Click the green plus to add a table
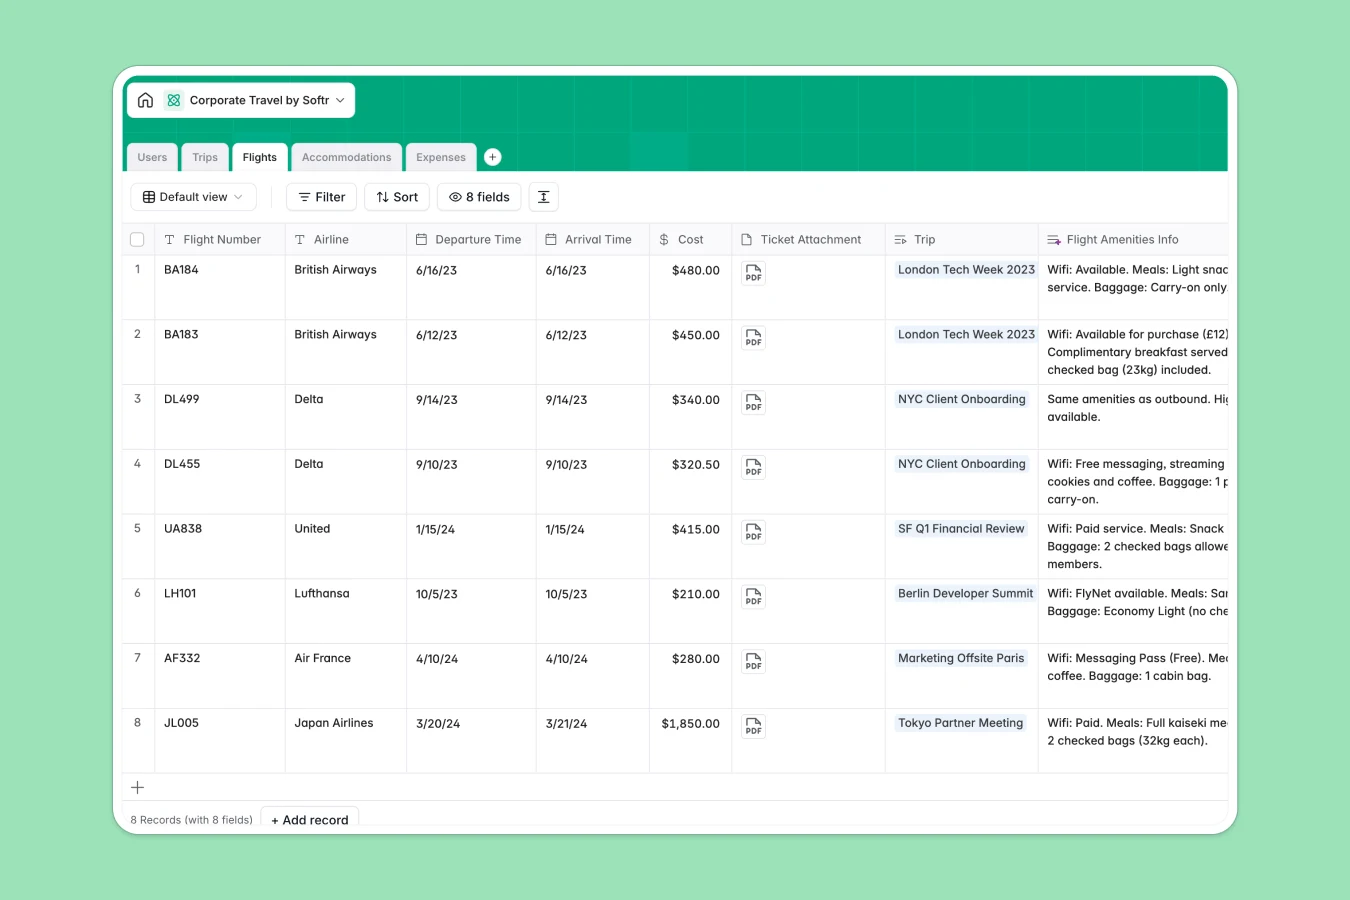1350x900 pixels. (x=492, y=156)
